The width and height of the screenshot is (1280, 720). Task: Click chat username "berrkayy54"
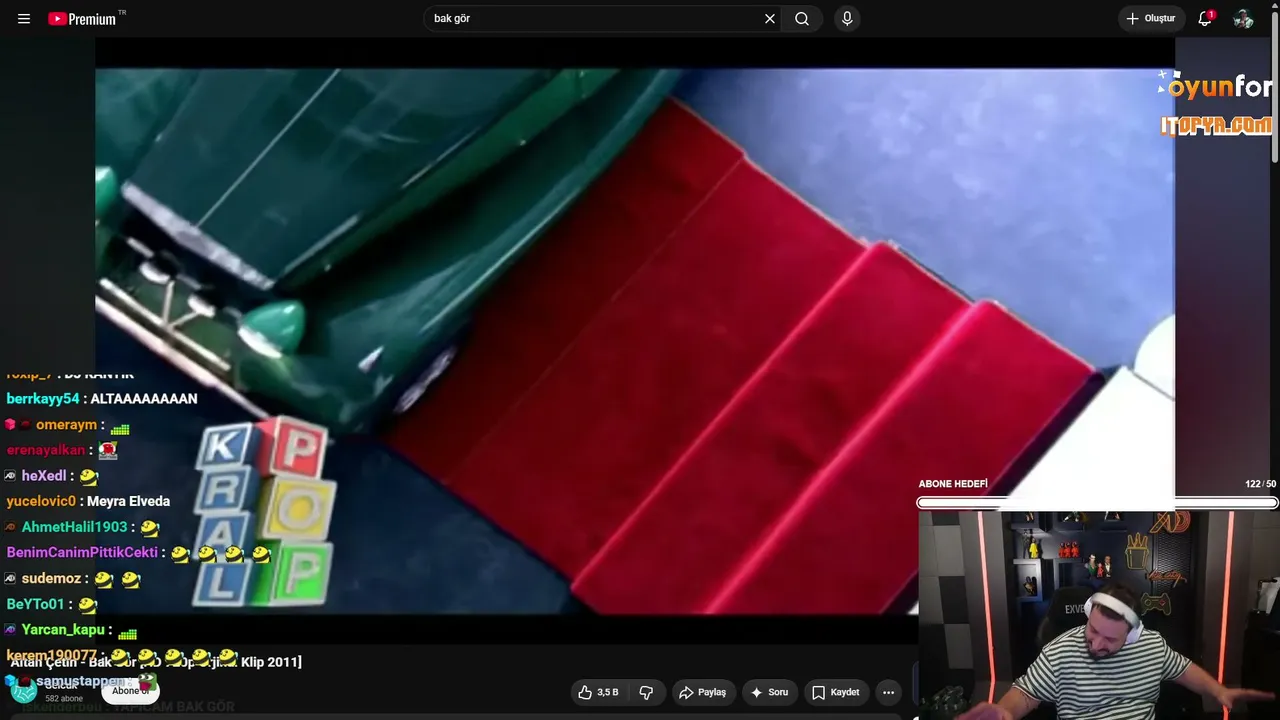43,398
